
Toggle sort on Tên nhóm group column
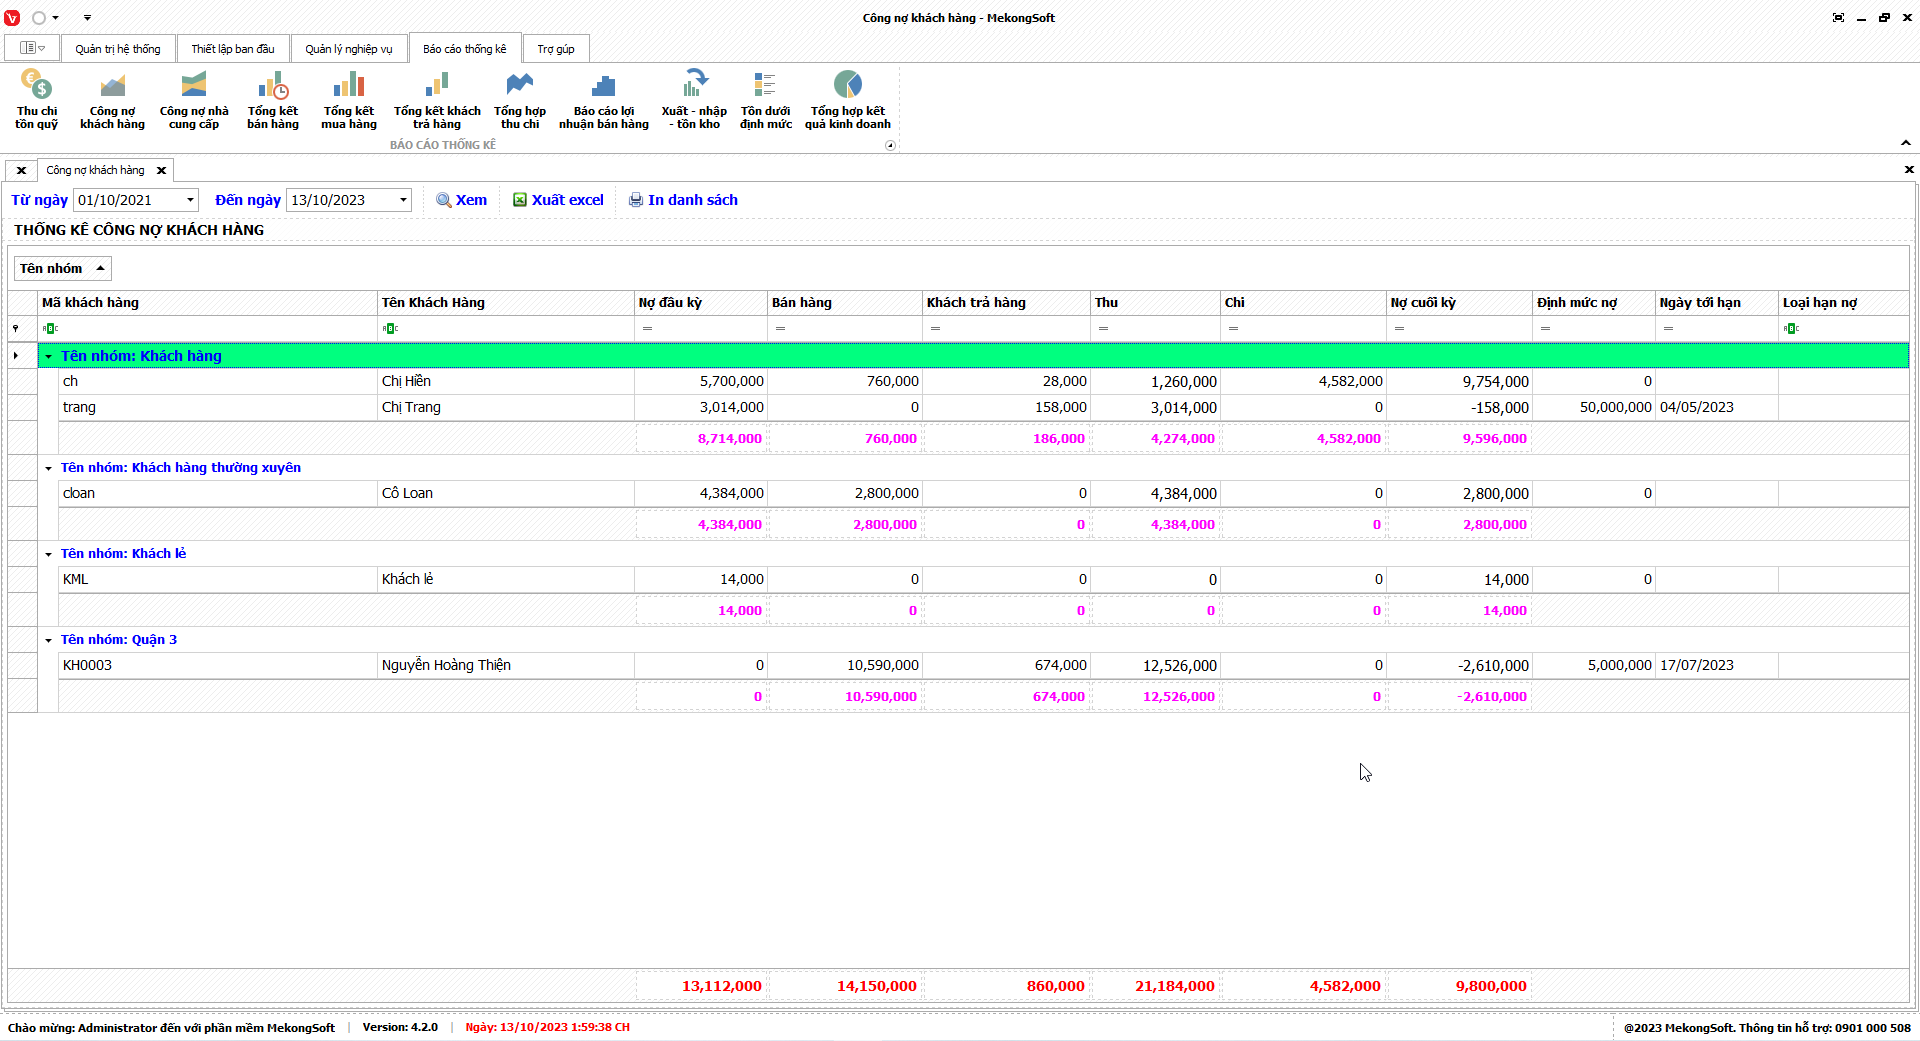(62, 268)
